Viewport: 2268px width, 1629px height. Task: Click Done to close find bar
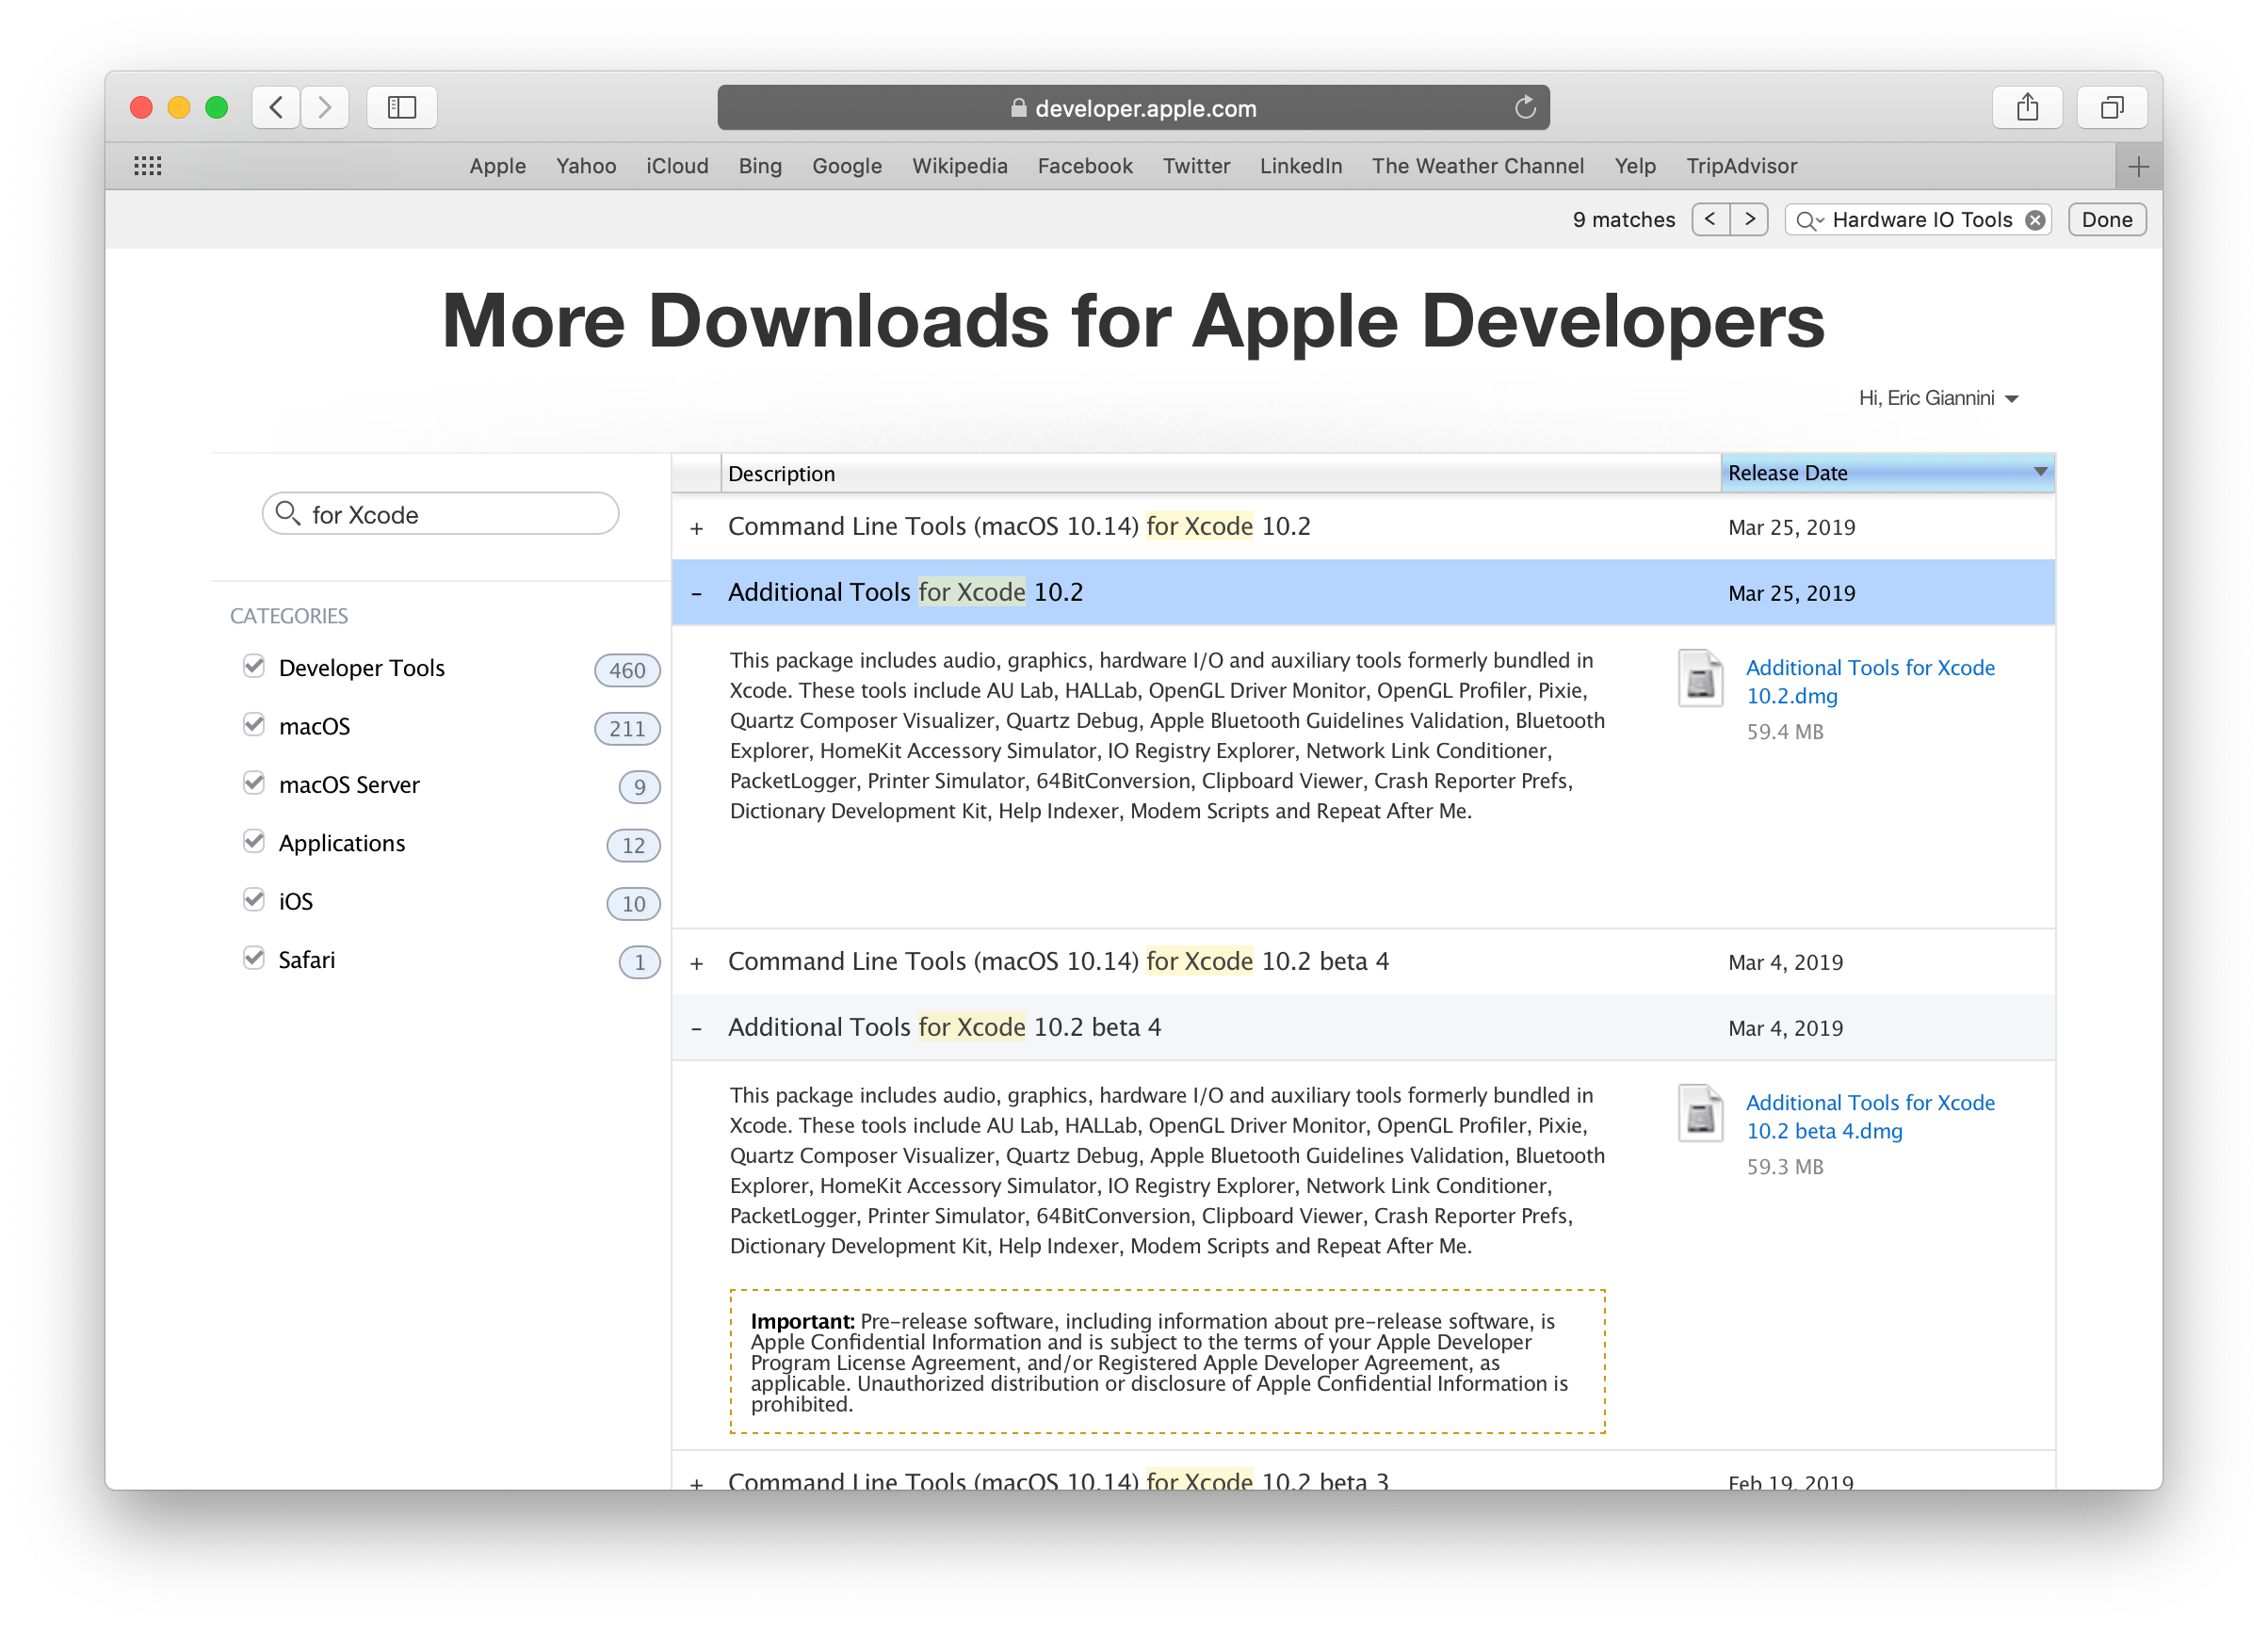[x=2107, y=219]
